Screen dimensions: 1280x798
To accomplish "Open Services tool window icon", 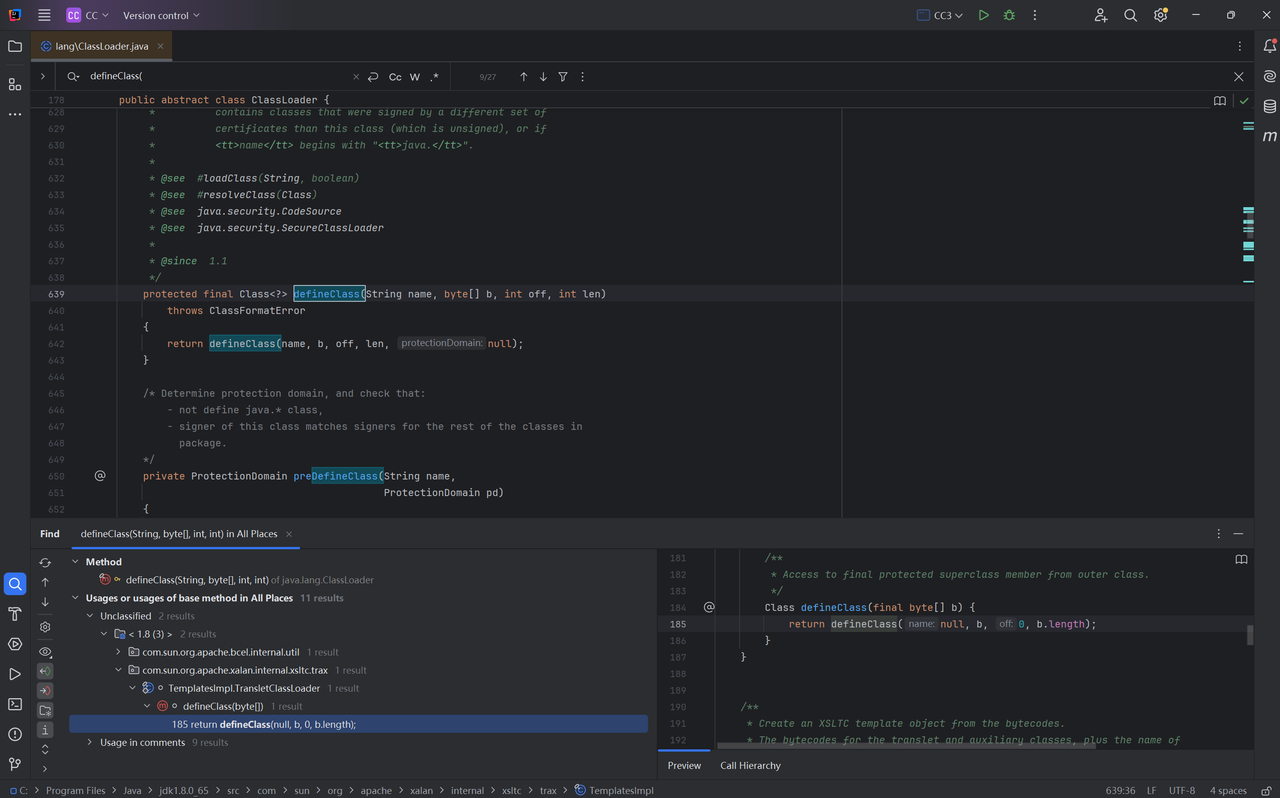I will click(x=15, y=644).
